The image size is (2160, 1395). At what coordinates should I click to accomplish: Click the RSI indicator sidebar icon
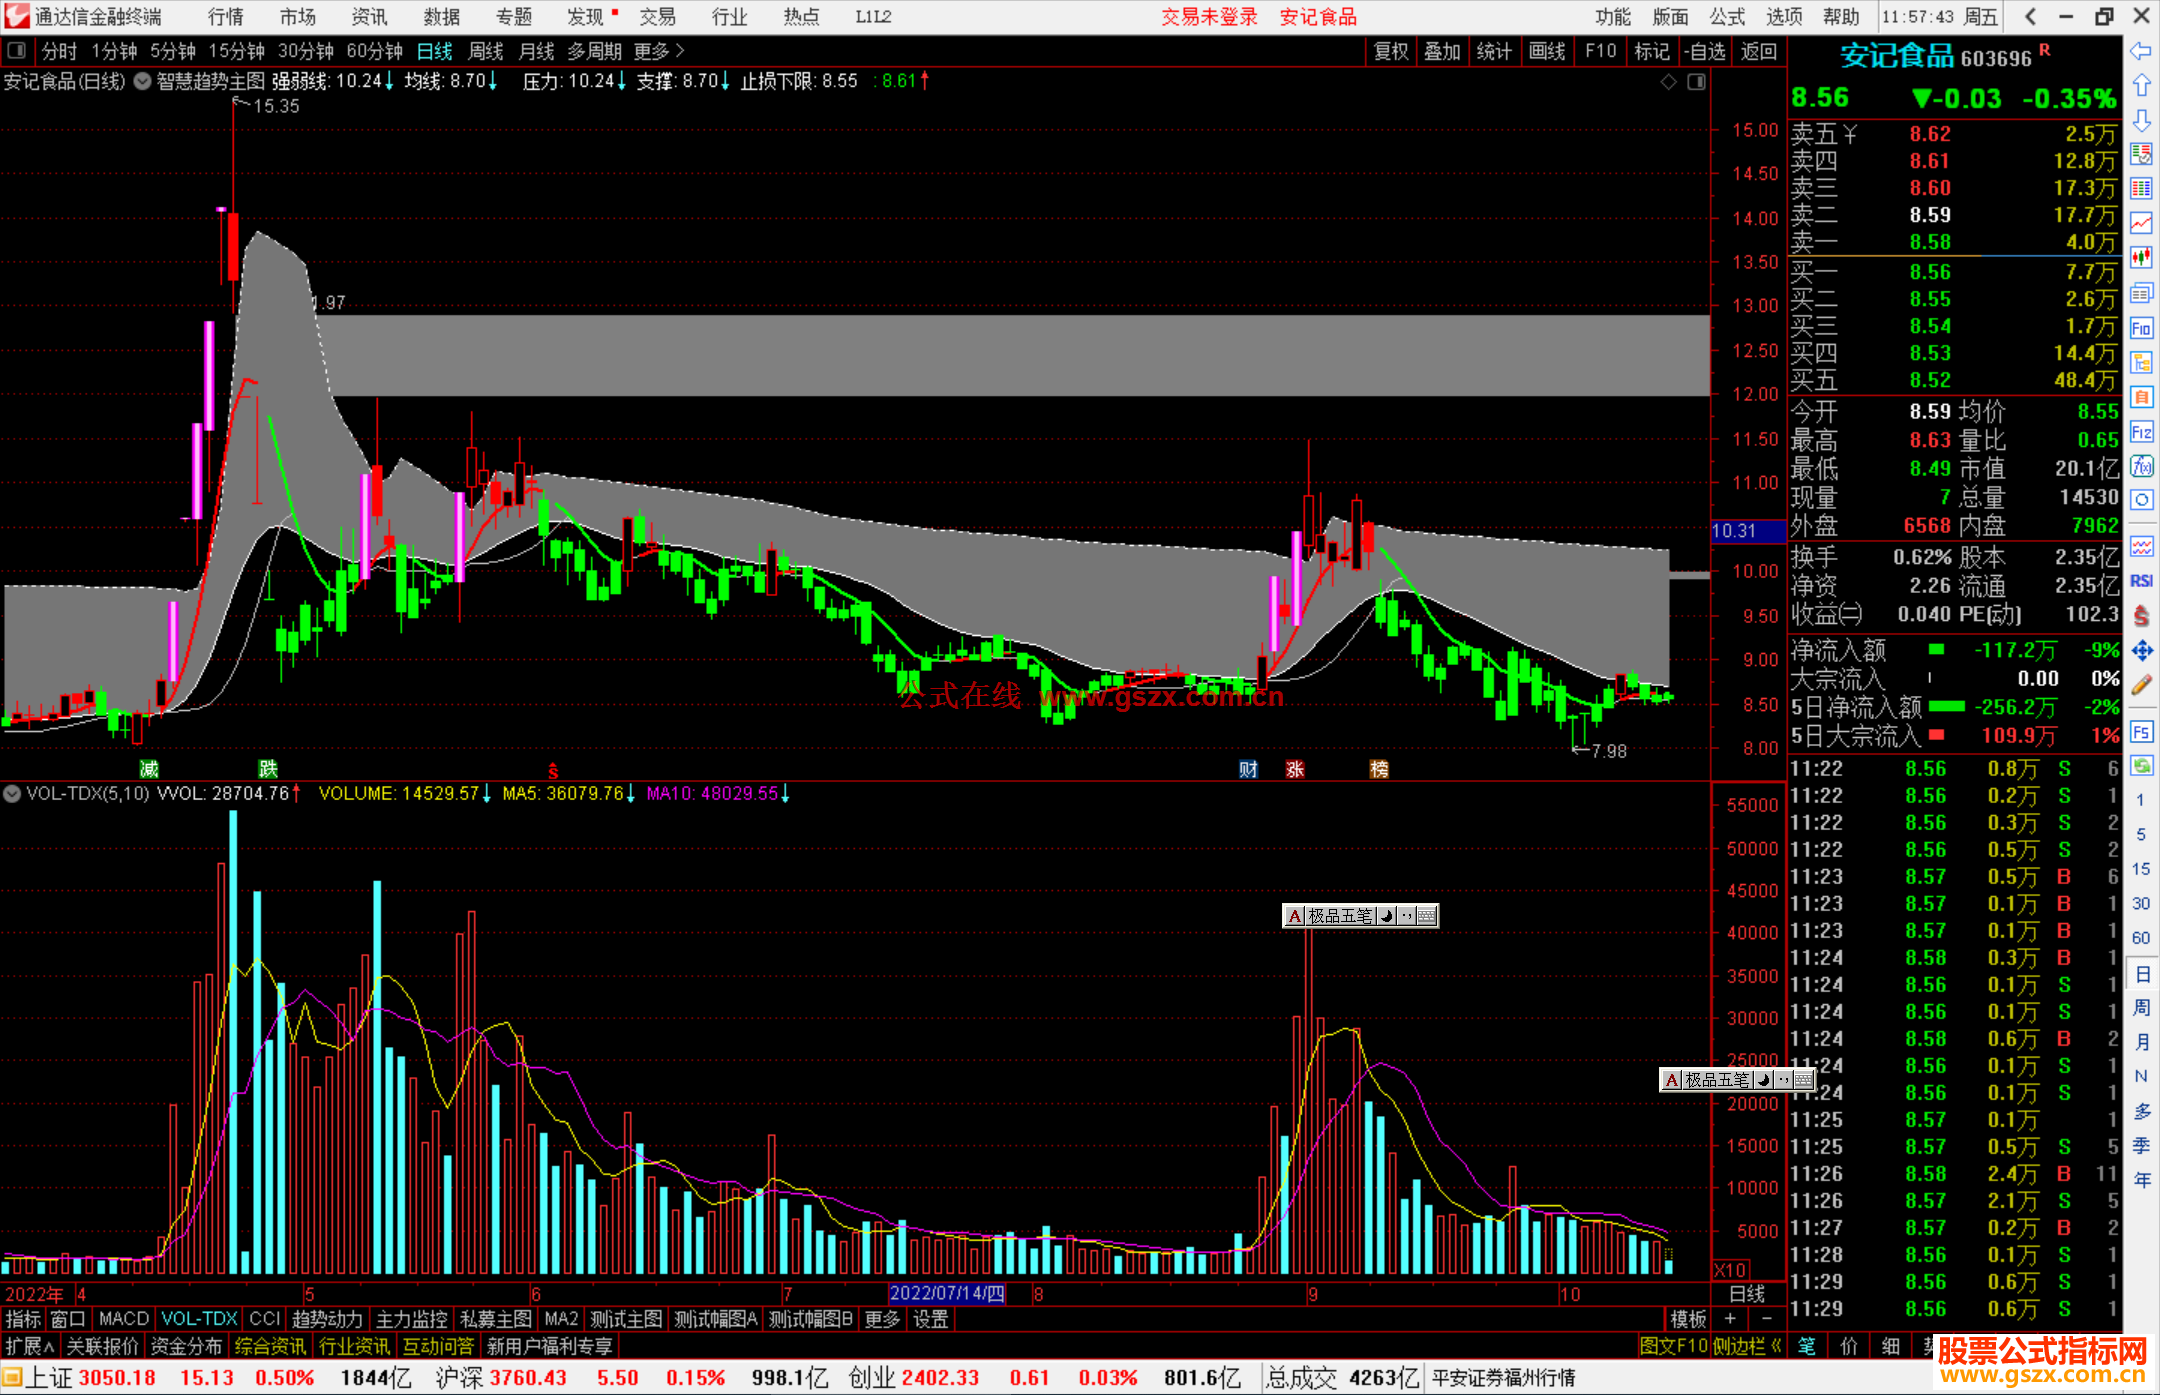coord(2141,581)
